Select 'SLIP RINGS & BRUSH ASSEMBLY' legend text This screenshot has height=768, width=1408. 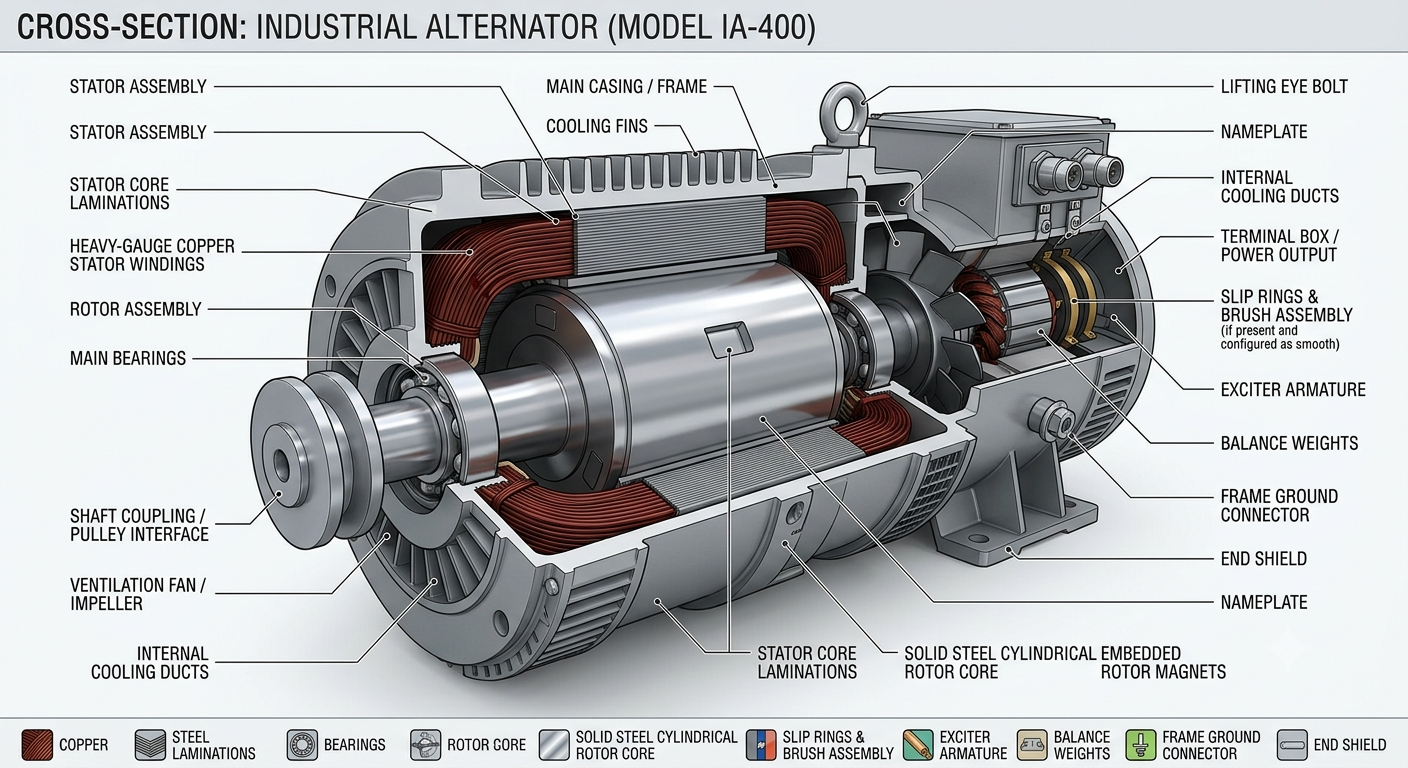coord(838,745)
